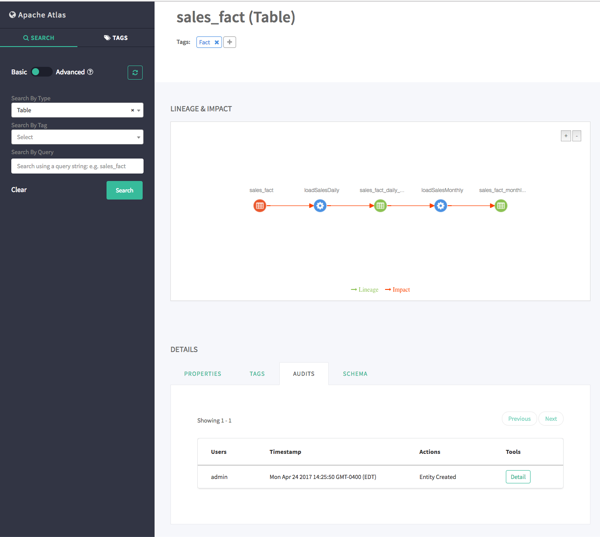Viewport: 600px width, 537px height.
Task: Clear the Table type selection with x
Action: 132,110
